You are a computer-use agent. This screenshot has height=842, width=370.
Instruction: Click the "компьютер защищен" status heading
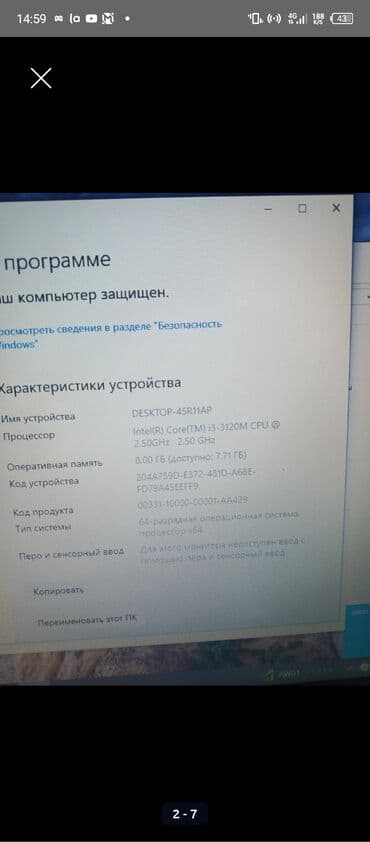click(93, 296)
